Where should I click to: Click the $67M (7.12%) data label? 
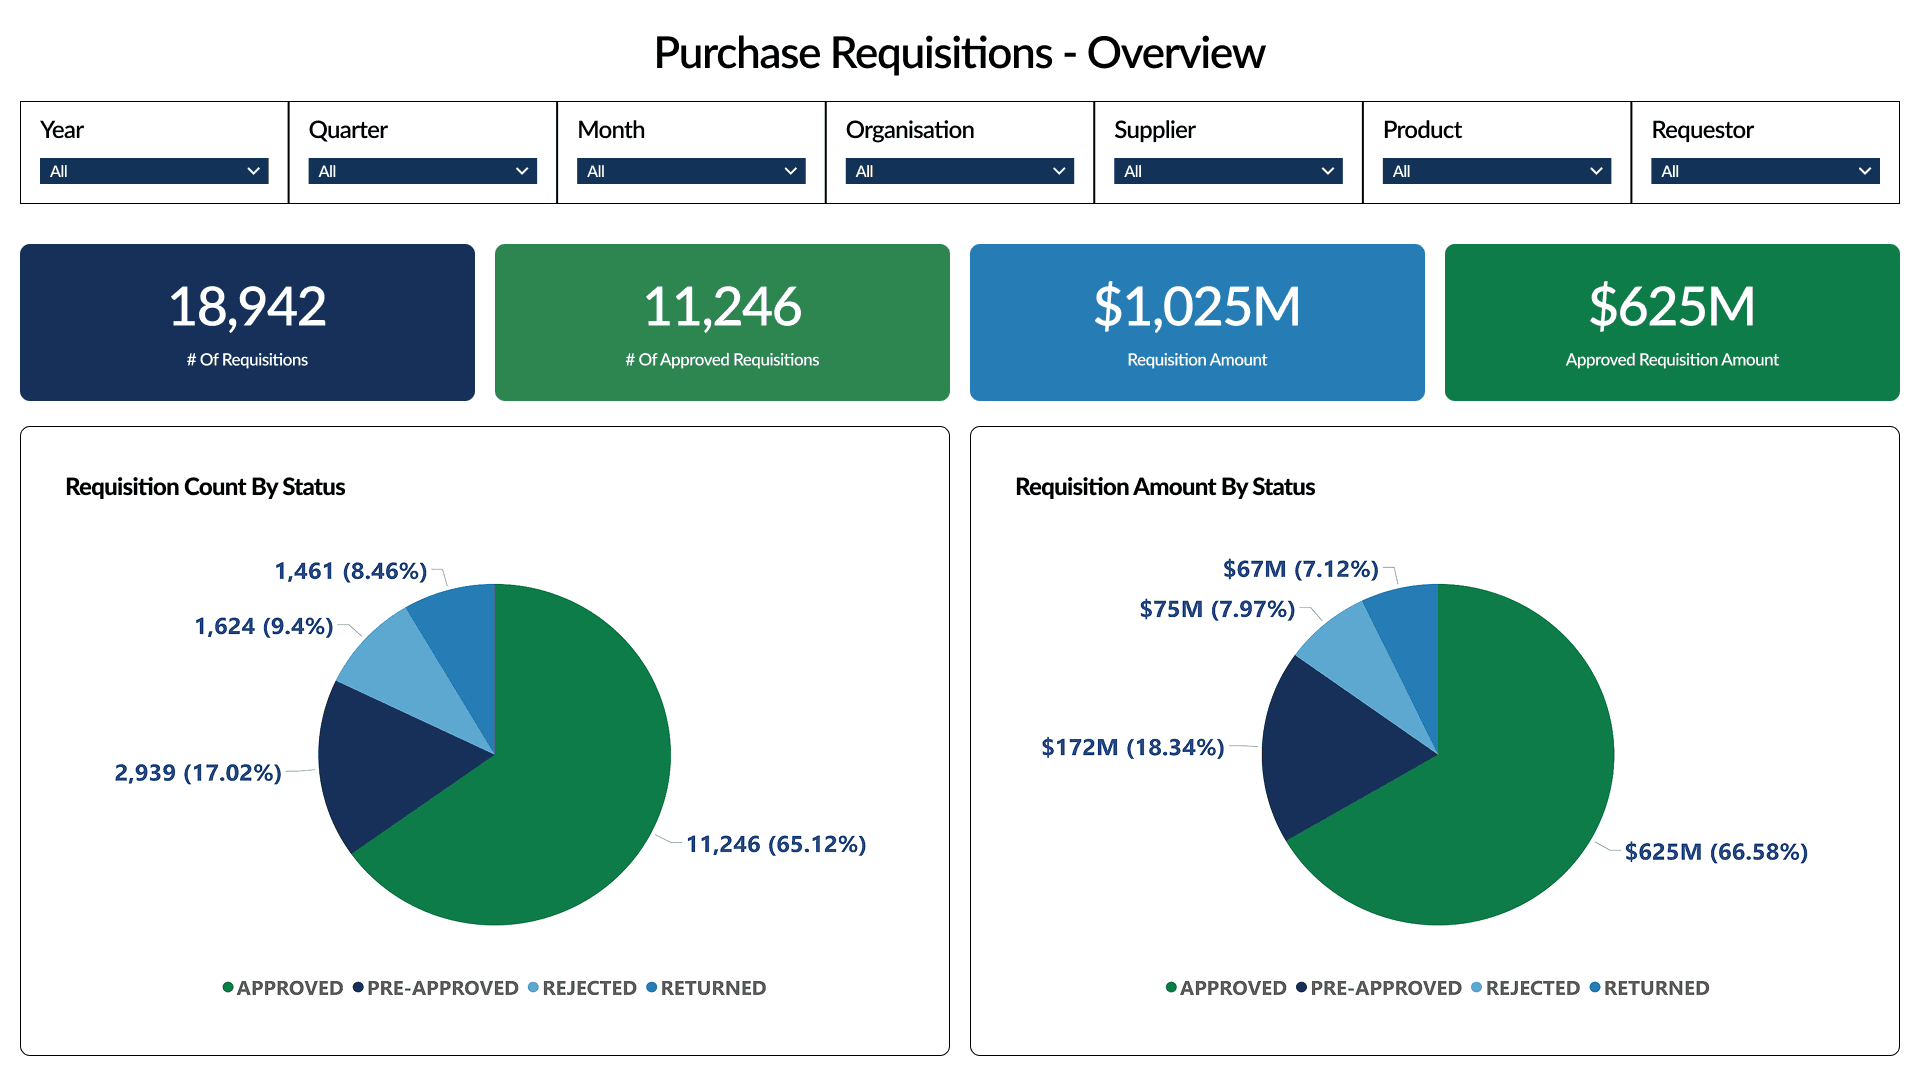(x=1300, y=569)
